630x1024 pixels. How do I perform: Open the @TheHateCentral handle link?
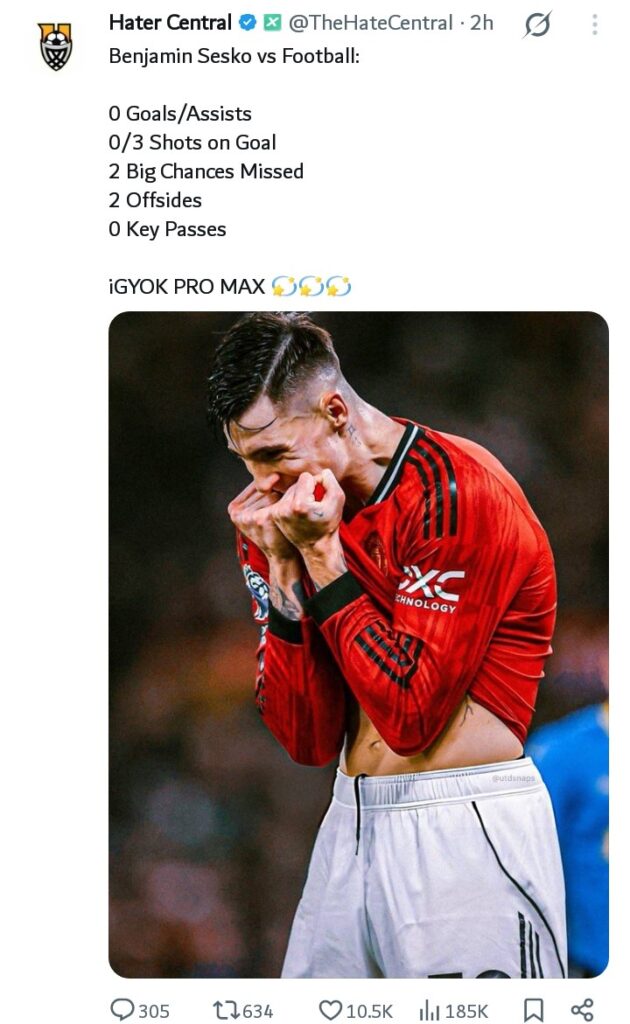(370, 23)
